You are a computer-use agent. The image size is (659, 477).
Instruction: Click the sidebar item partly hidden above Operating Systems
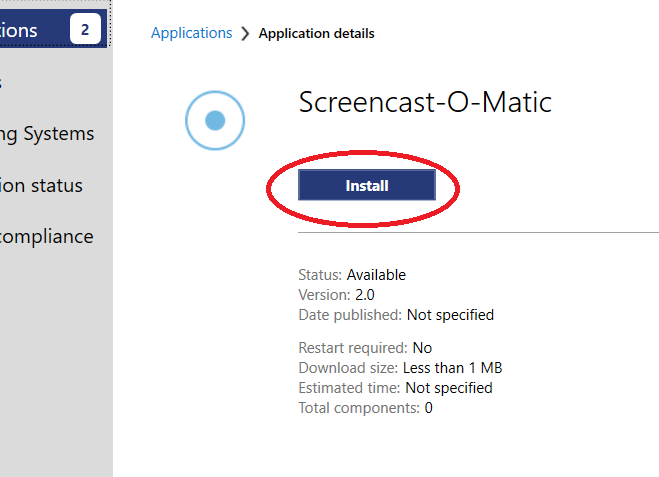coord(1,82)
